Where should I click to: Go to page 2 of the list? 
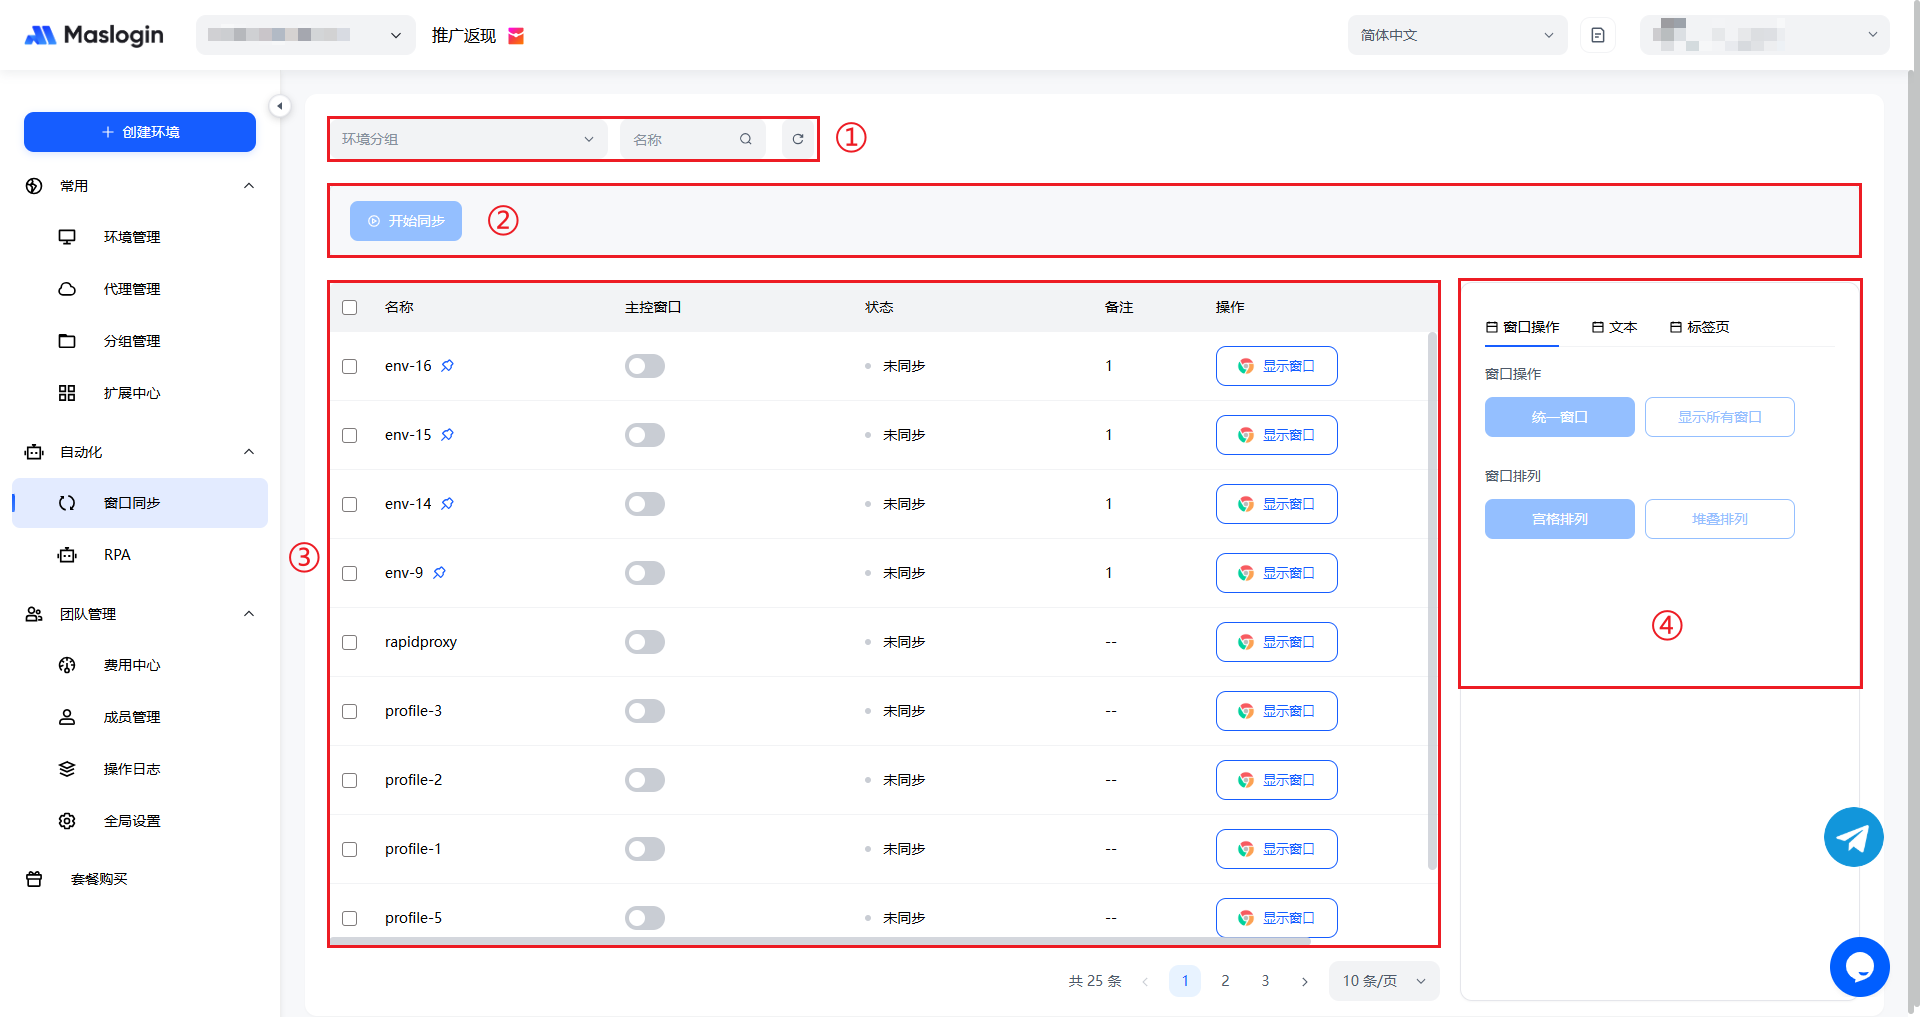pos(1225,981)
